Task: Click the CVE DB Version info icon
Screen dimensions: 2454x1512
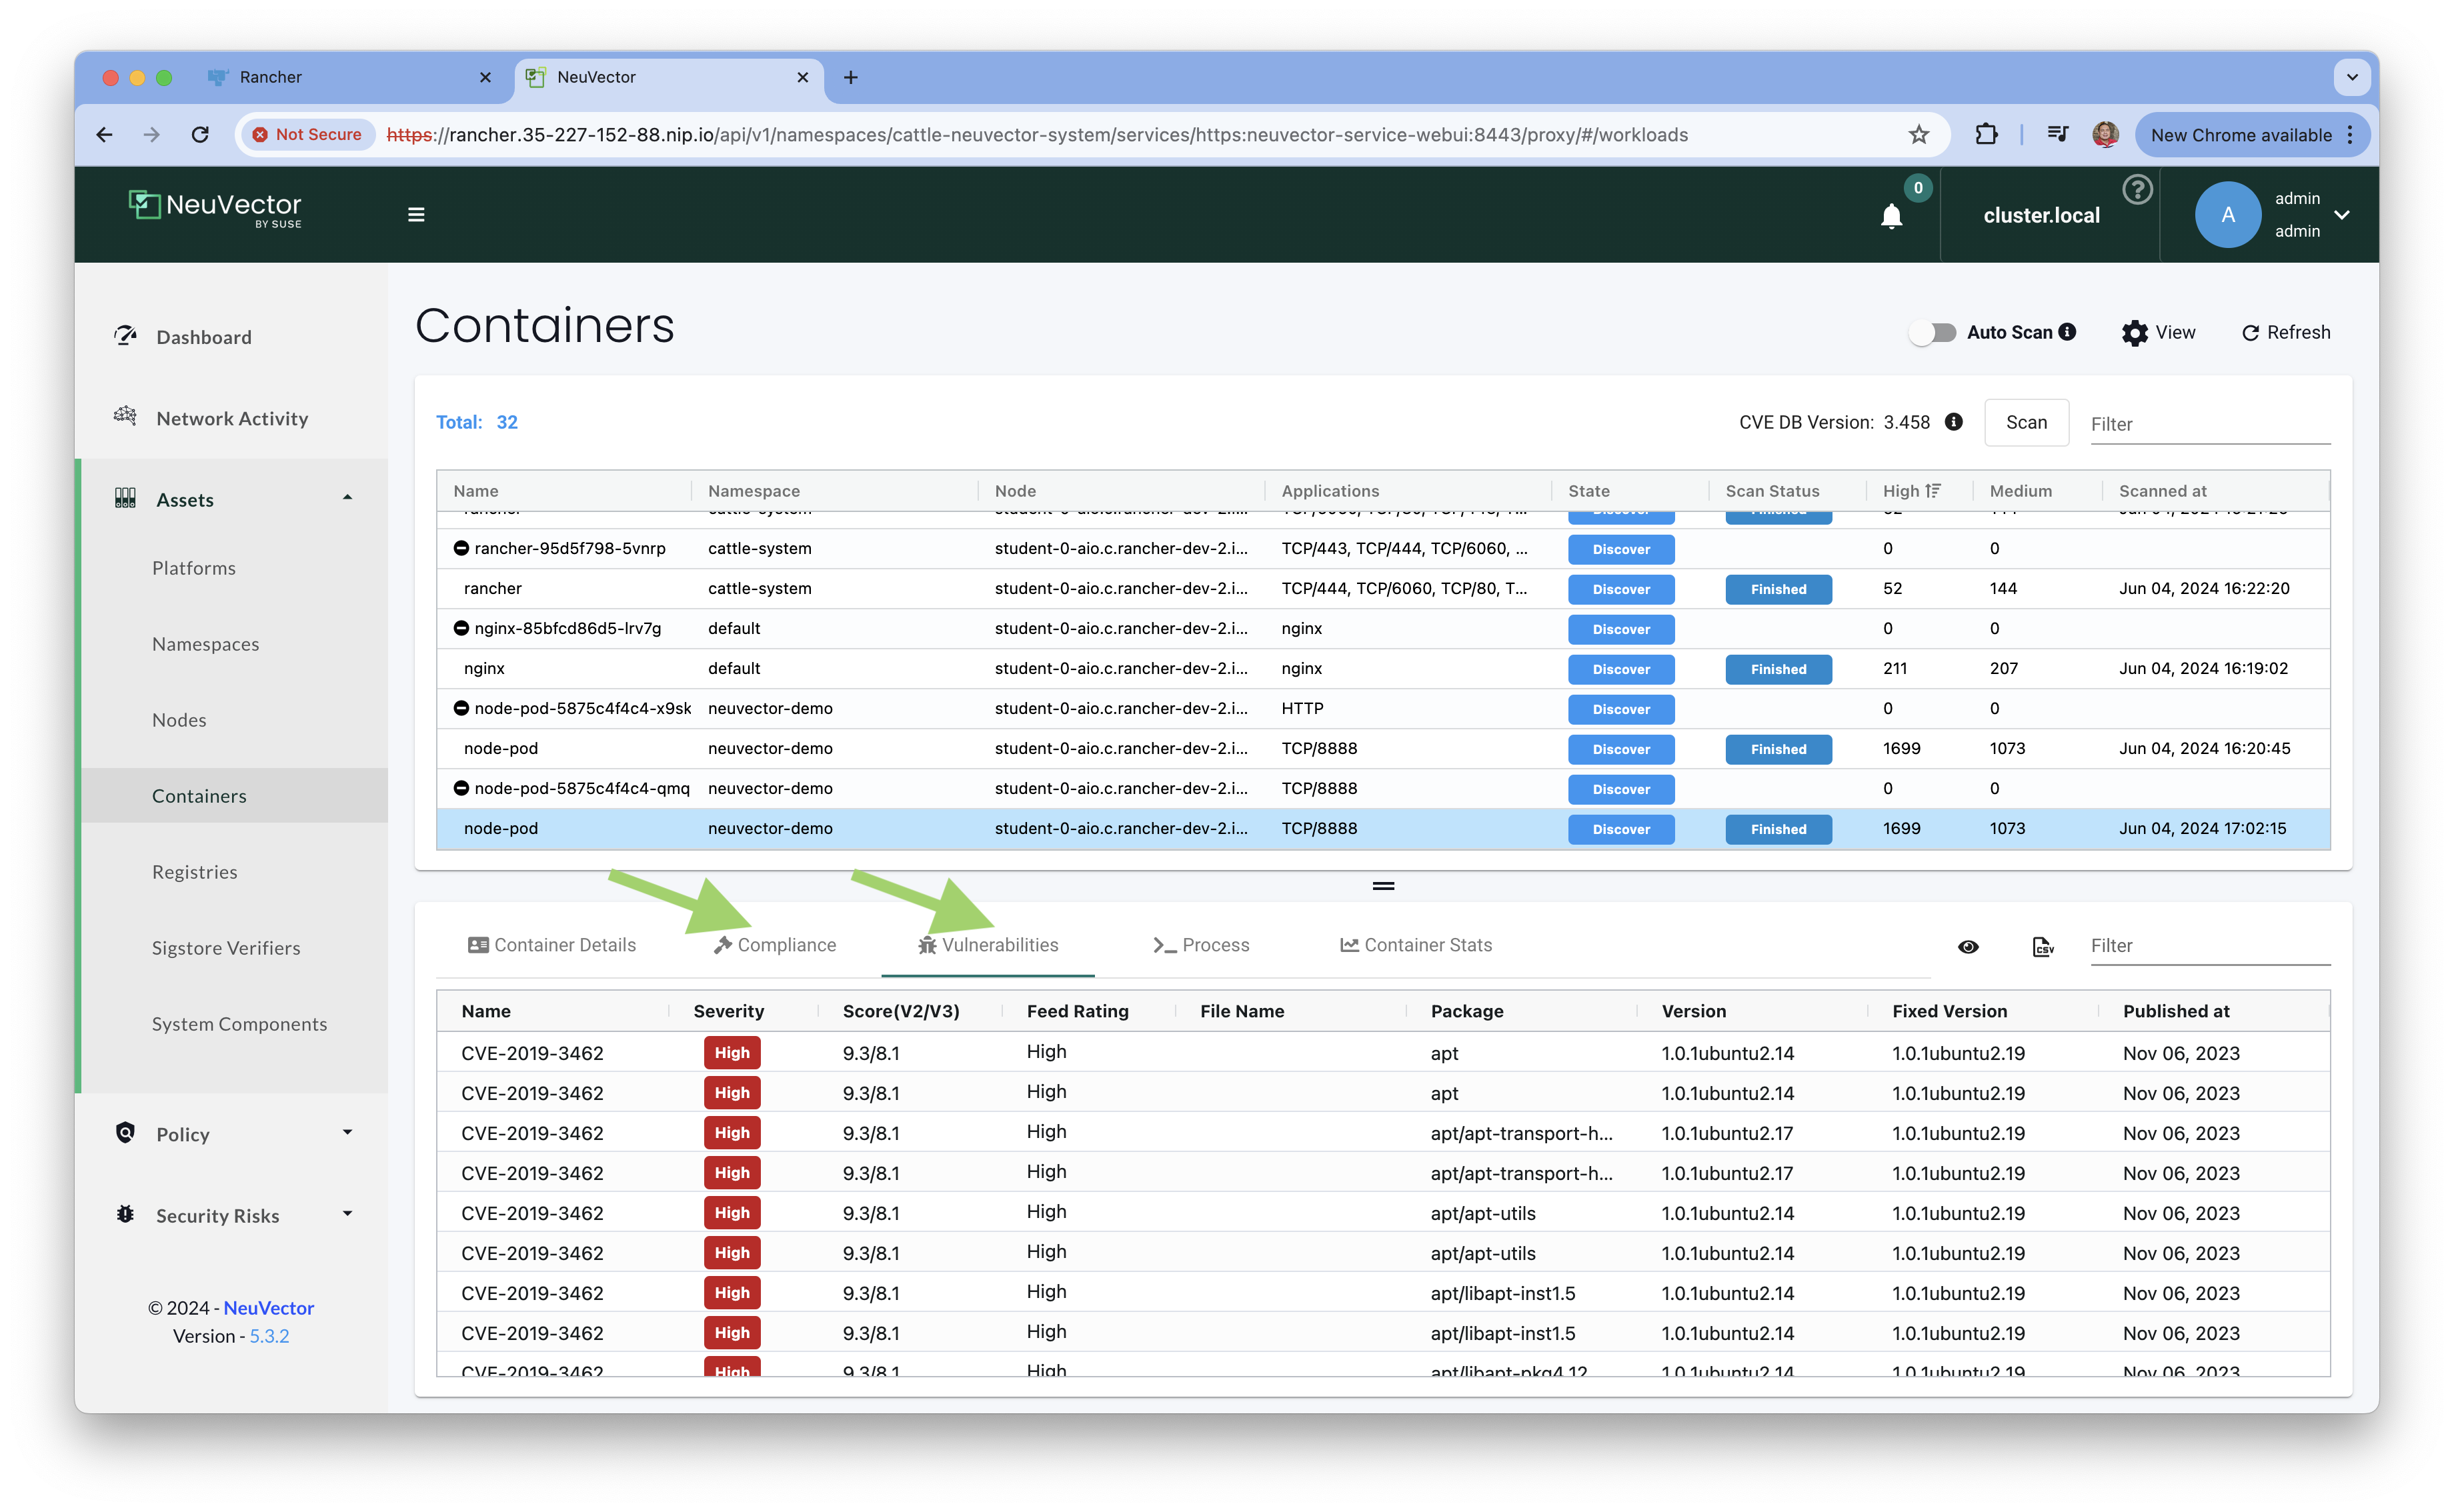Action: [x=1953, y=422]
